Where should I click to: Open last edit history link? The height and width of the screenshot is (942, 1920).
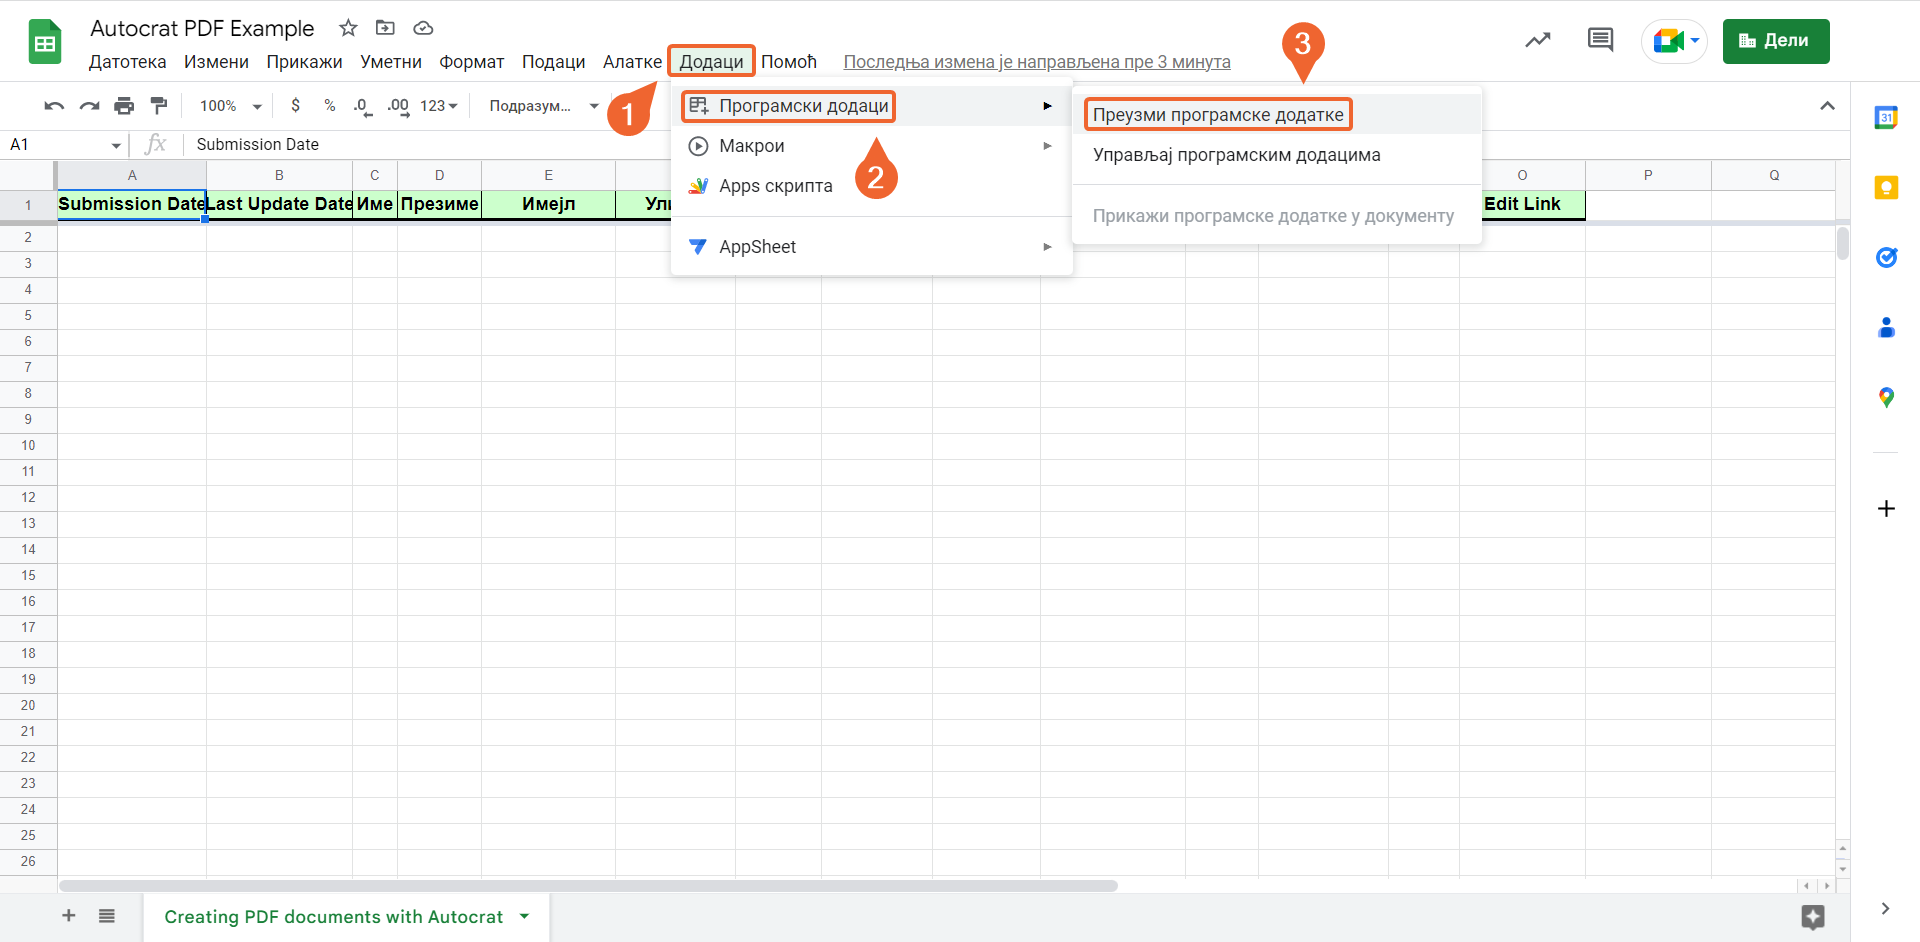pos(1037,62)
